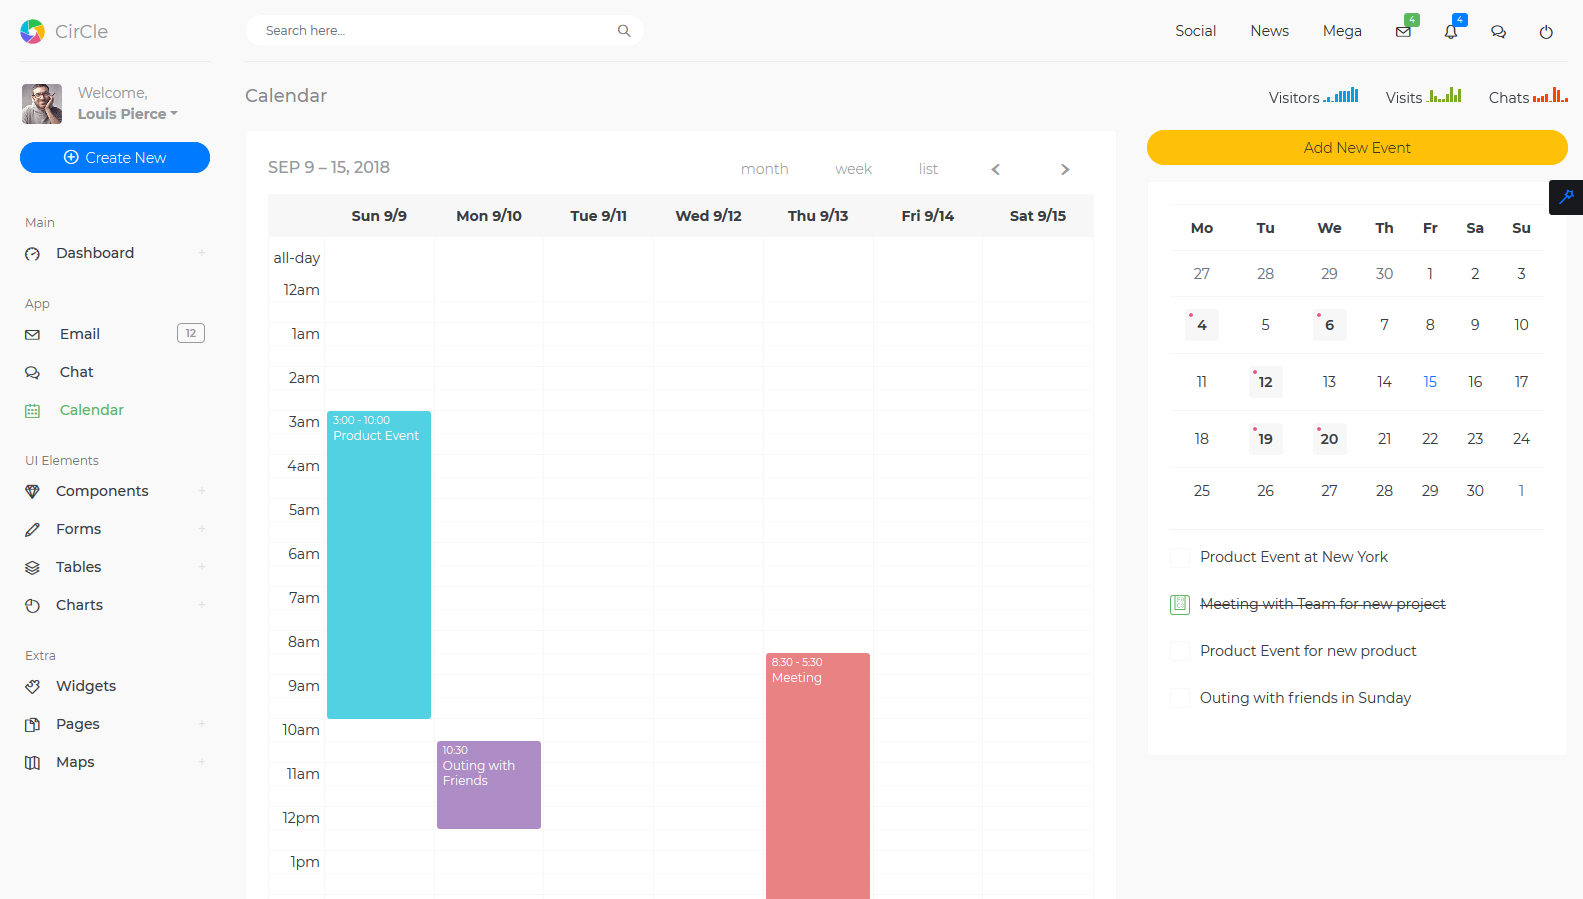Click the search magnifier icon
Image resolution: width=1583 pixels, height=899 pixels.
coord(624,31)
